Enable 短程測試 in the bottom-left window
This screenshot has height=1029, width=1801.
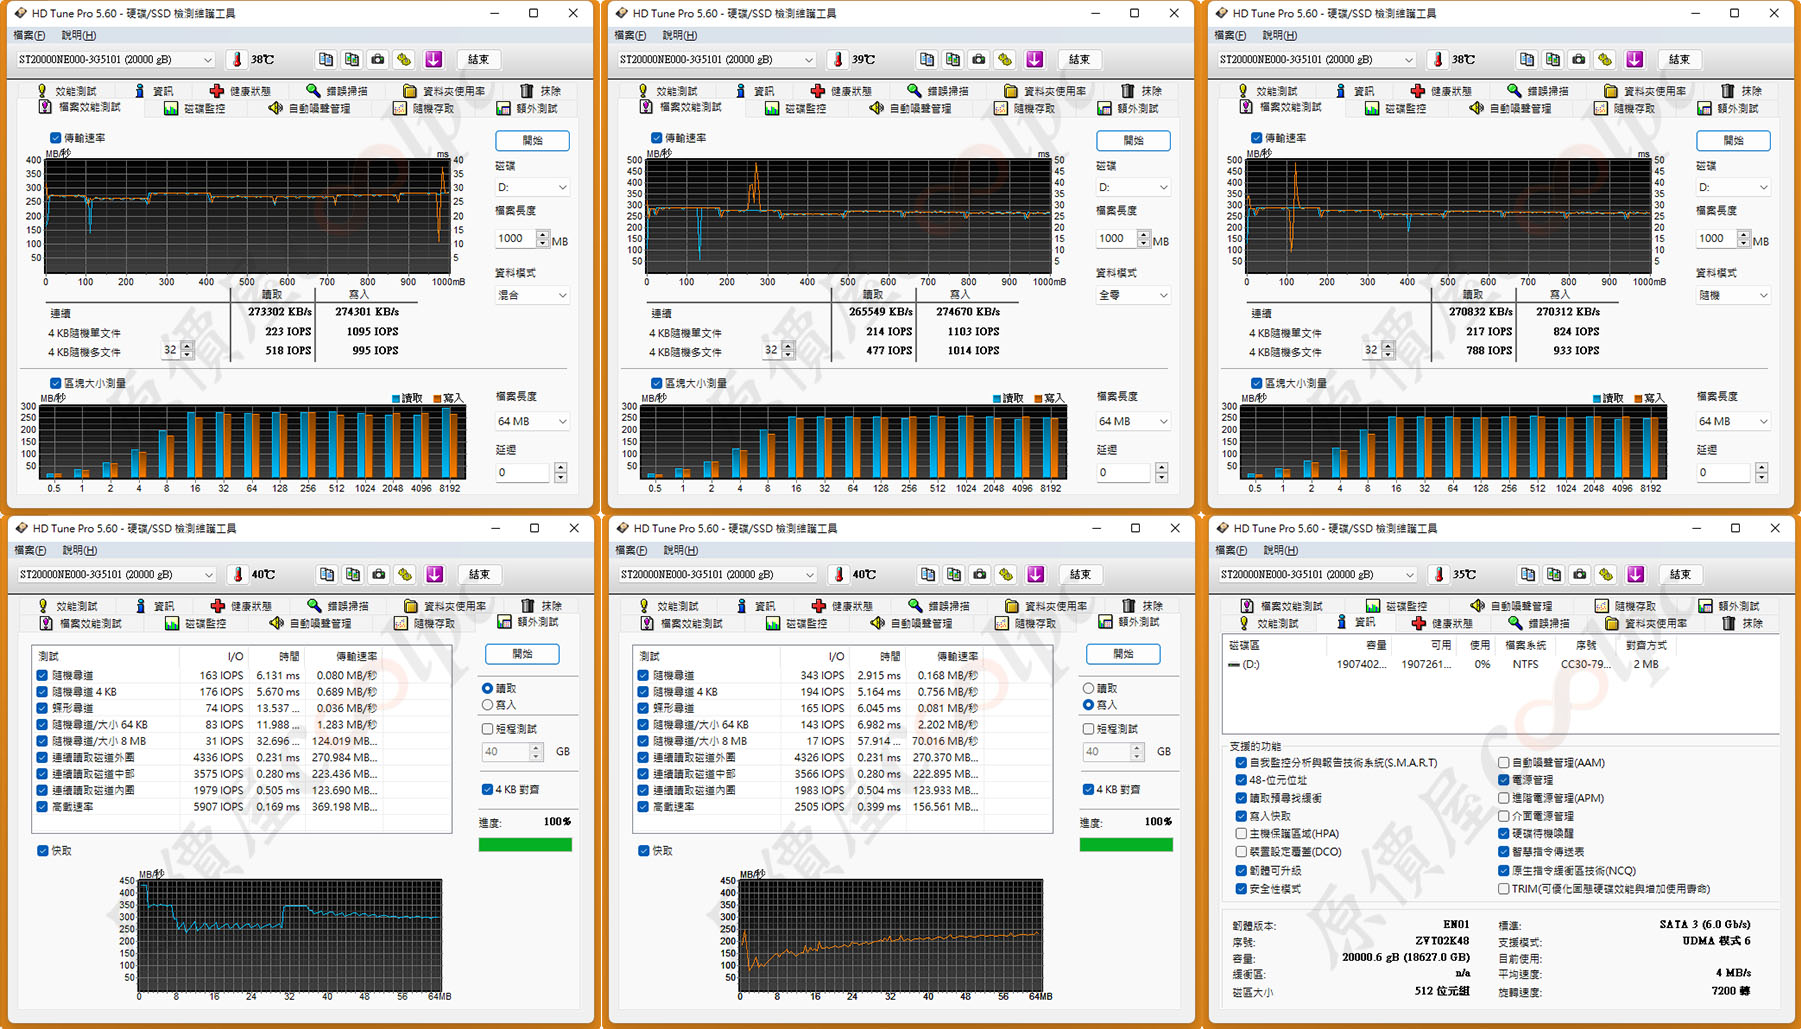pyautogui.click(x=488, y=729)
